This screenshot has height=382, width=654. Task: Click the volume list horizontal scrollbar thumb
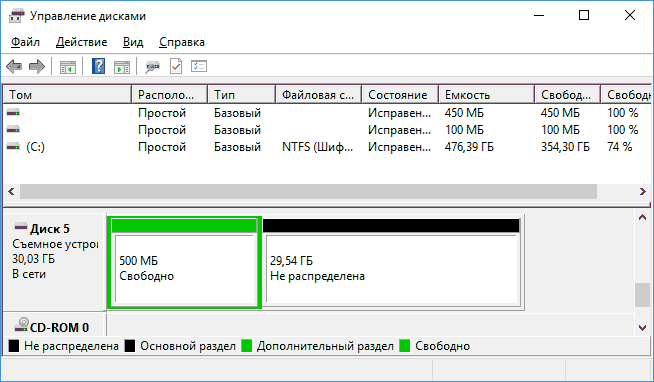click(309, 191)
